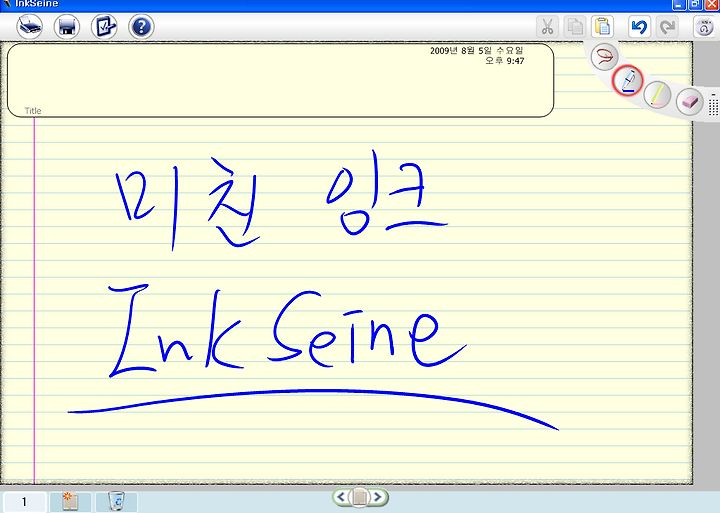
Task: Select the lasso selection tool
Action: [604, 56]
